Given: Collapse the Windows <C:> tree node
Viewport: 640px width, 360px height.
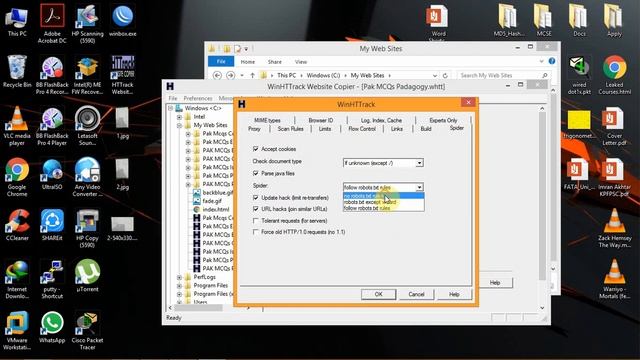Looking at the screenshot, I should [171, 108].
